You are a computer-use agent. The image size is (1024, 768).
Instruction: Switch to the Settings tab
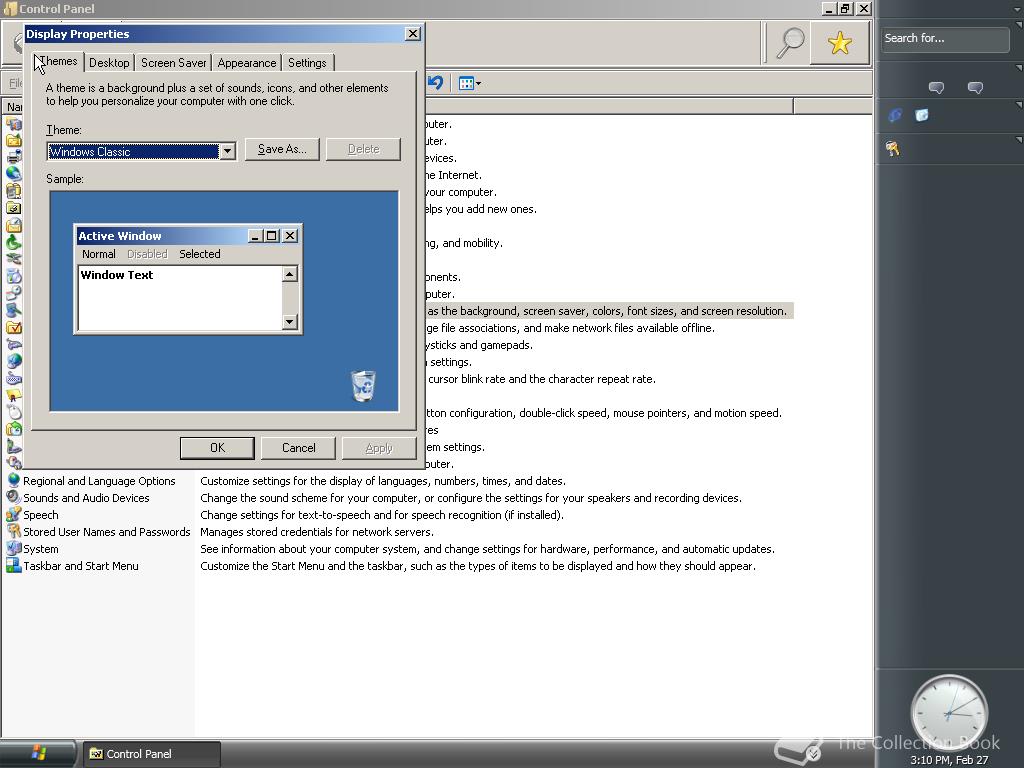click(307, 63)
